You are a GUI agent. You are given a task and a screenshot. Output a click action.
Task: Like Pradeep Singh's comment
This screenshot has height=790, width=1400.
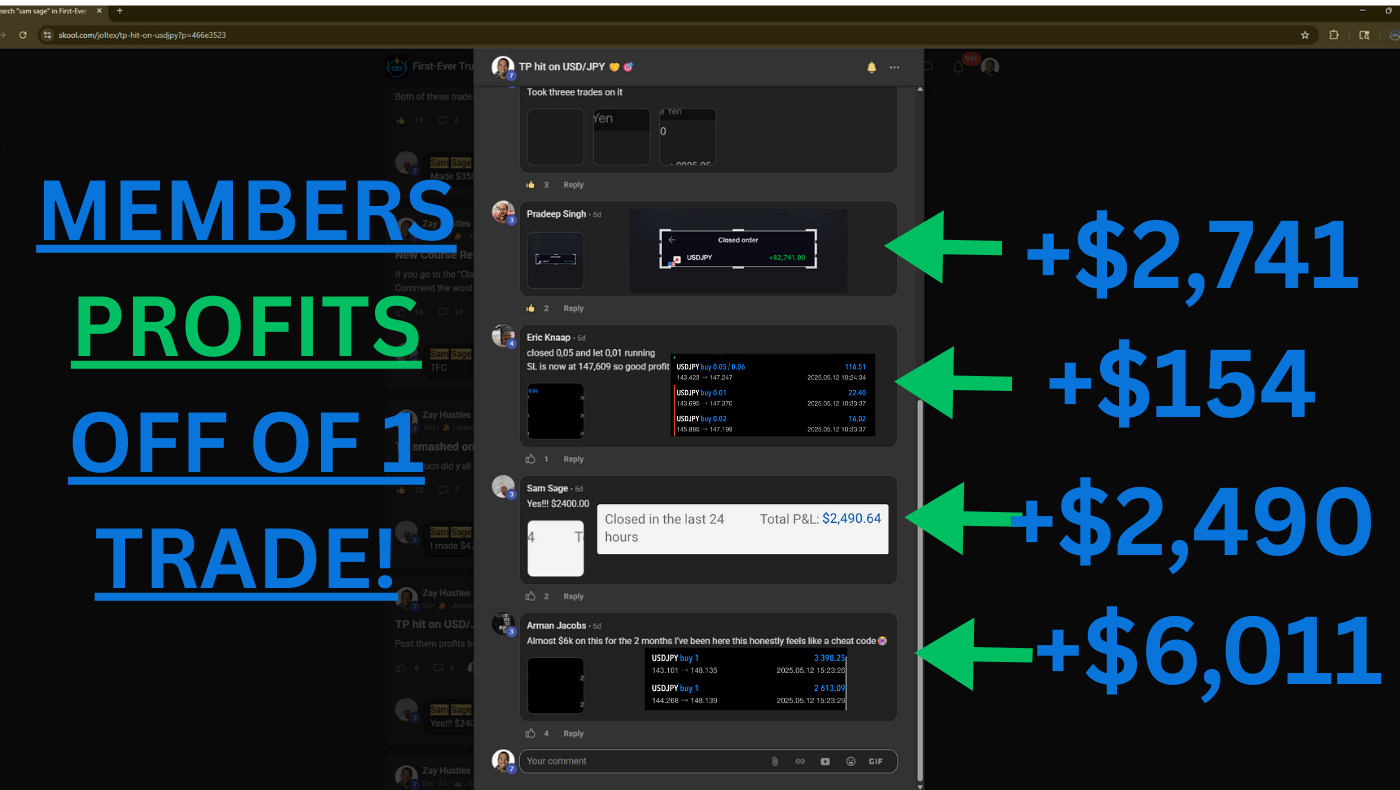click(531, 308)
